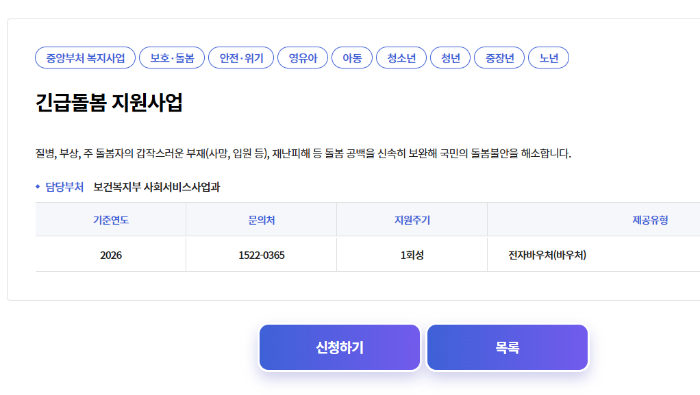The width and height of the screenshot is (700, 395).
Task: Open the 목록 list button
Action: click(507, 348)
